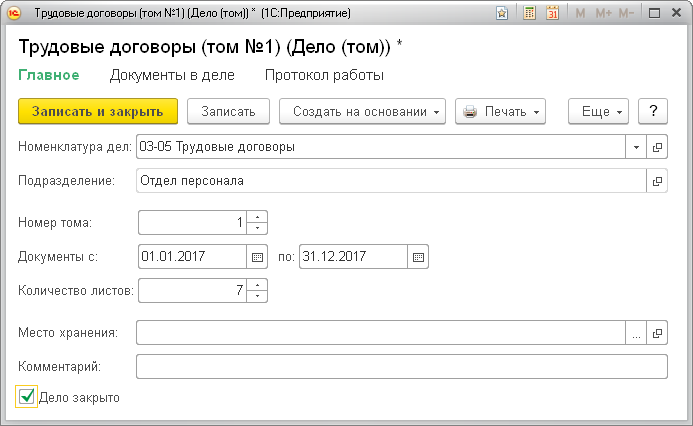Click the Подразделение field Отдел персонала
This screenshot has height=426, width=693.
pyautogui.click(x=391, y=181)
